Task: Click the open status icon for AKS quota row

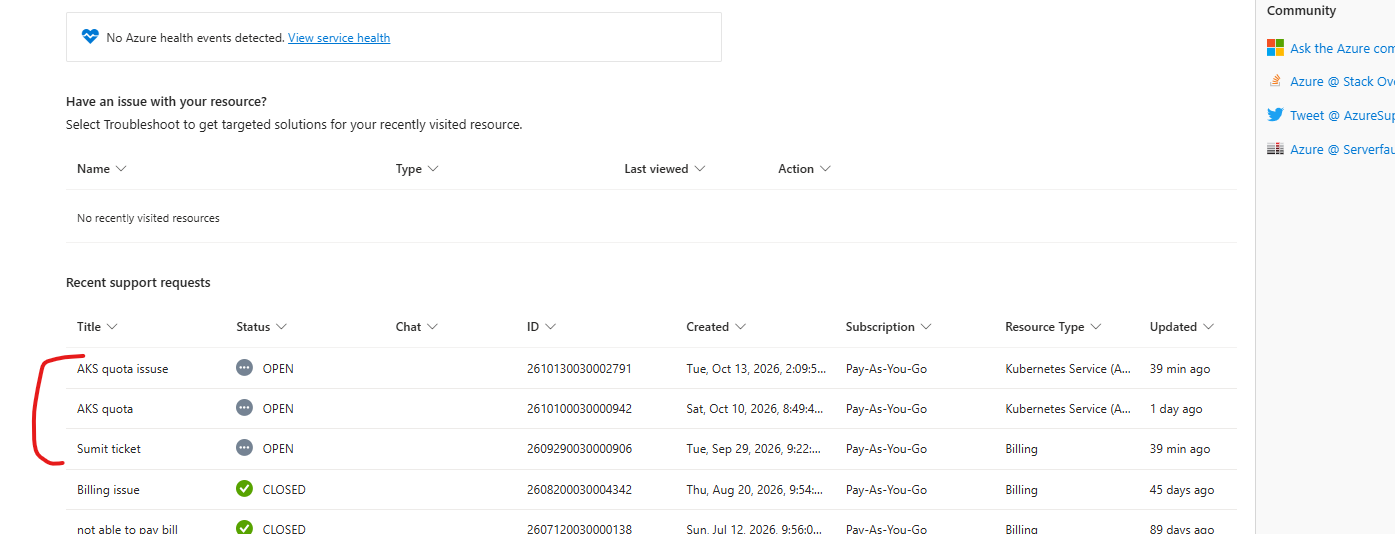Action: pos(244,408)
